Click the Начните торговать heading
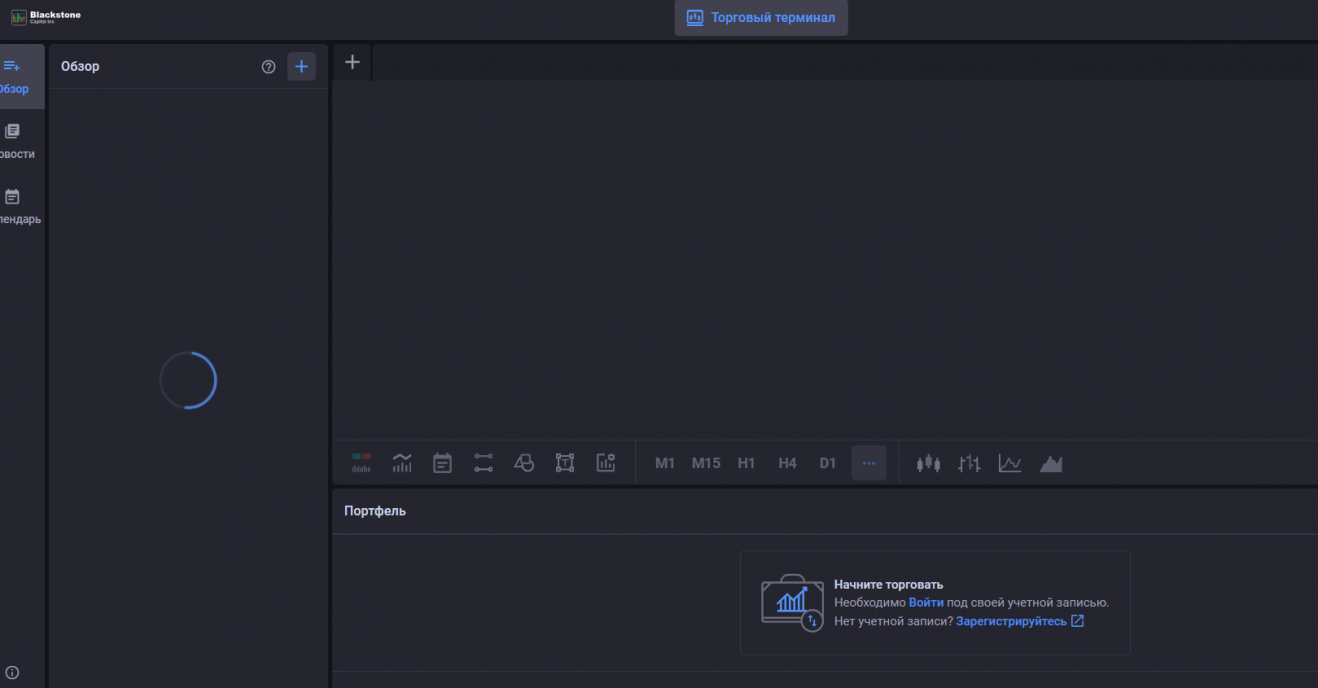This screenshot has width=1318, height=688. [888, 585]
